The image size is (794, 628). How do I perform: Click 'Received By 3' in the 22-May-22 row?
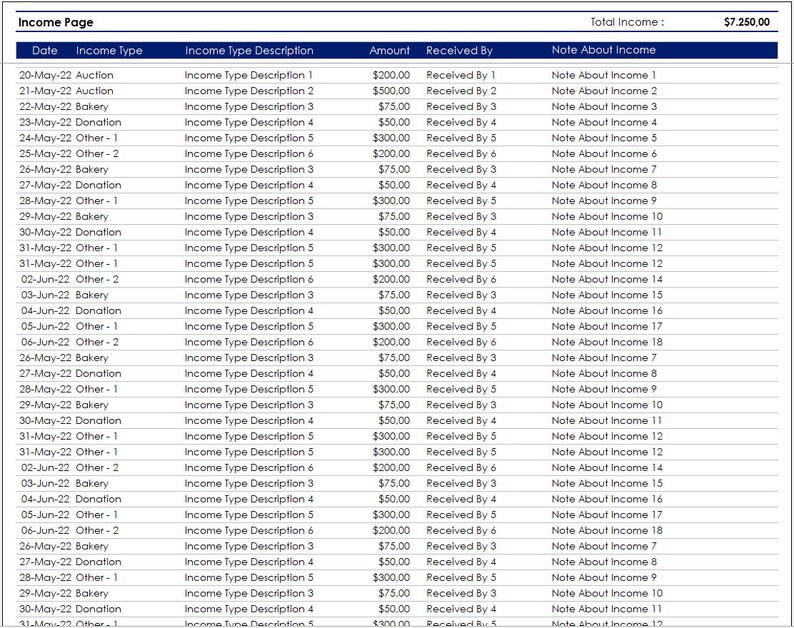[x=461, y=107]
